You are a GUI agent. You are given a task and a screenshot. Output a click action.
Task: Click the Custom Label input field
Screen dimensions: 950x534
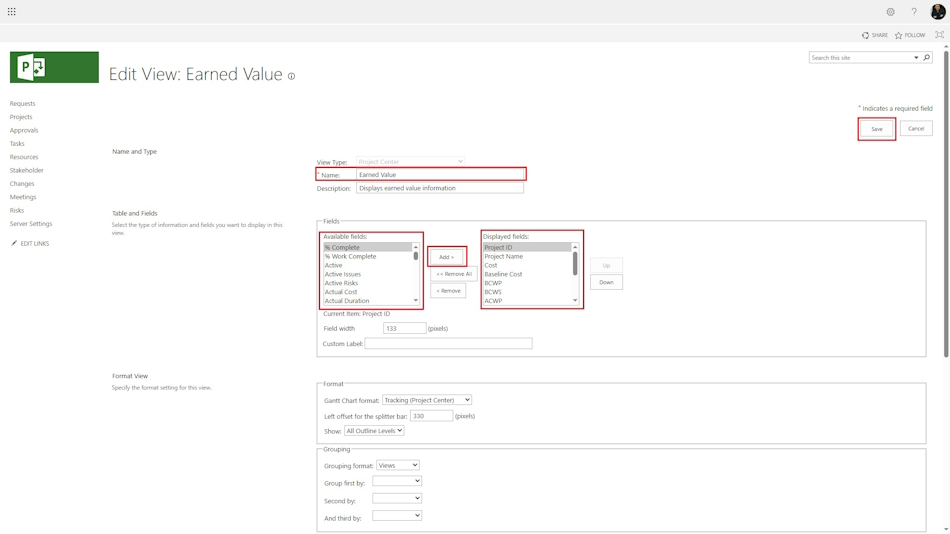point(448,344)
